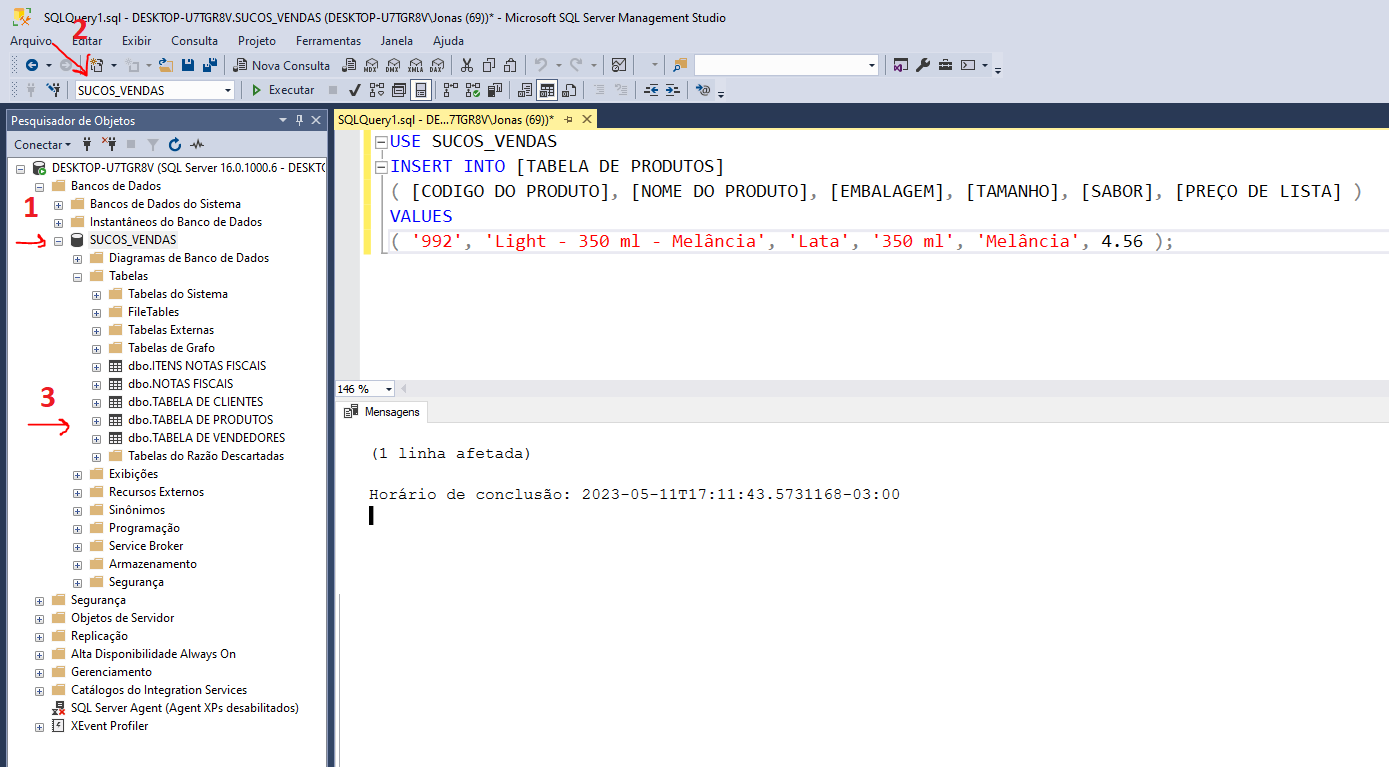Open the 146 % zoom dropdown
The image size is (1389, 767).
(x=388, y=389)
